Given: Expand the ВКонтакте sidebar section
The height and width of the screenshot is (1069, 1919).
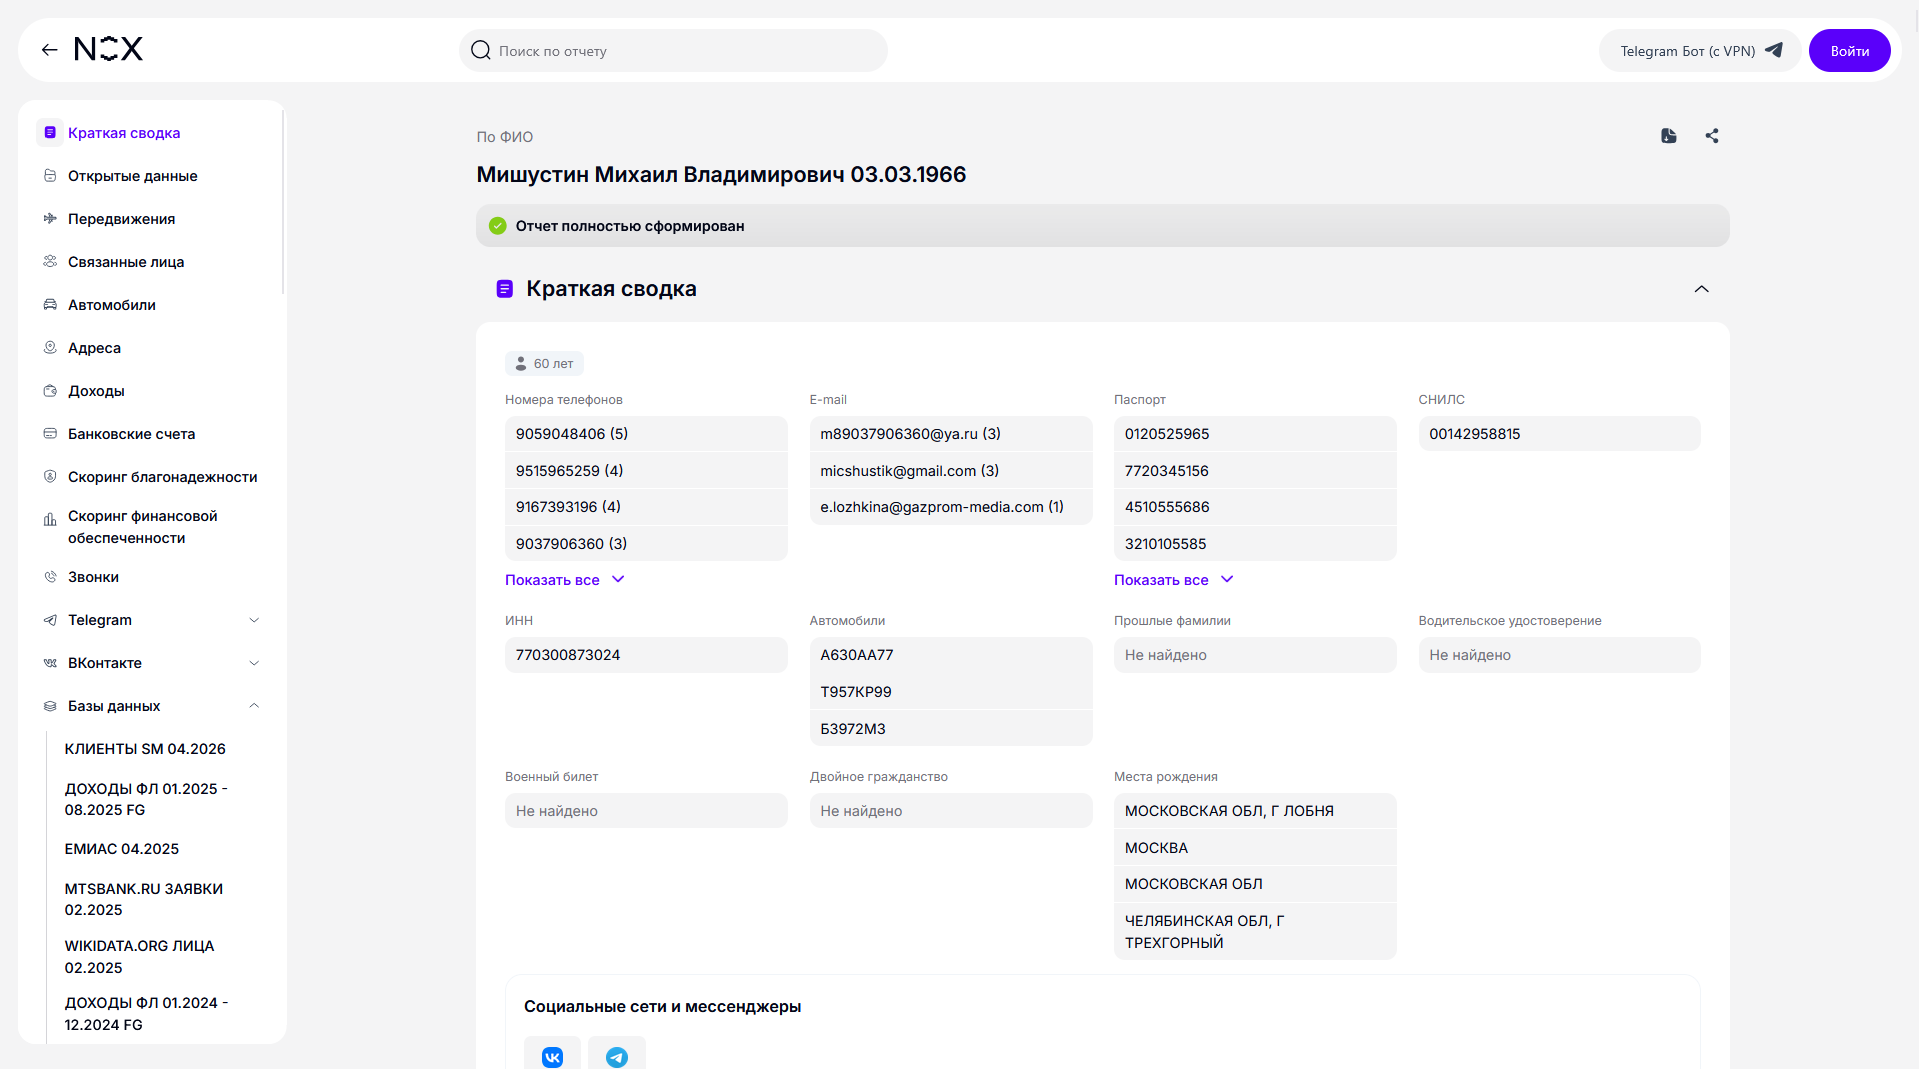Looking at the screenshot, I should 254,663.
